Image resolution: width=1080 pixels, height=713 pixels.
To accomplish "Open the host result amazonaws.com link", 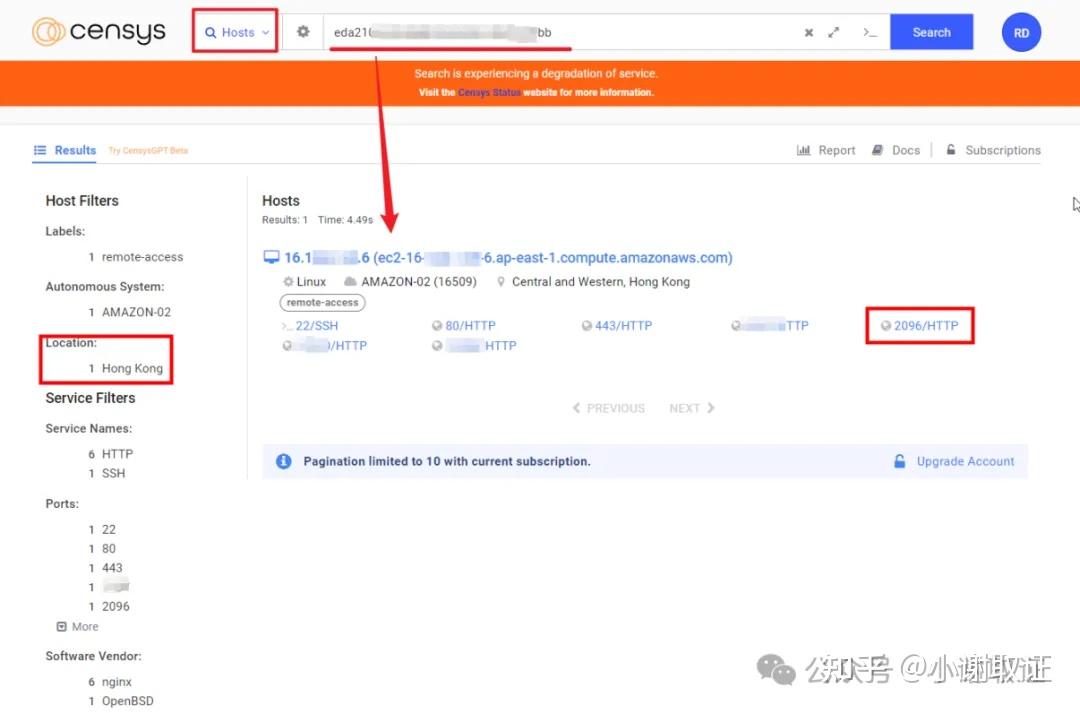I will tap(508, 258).
